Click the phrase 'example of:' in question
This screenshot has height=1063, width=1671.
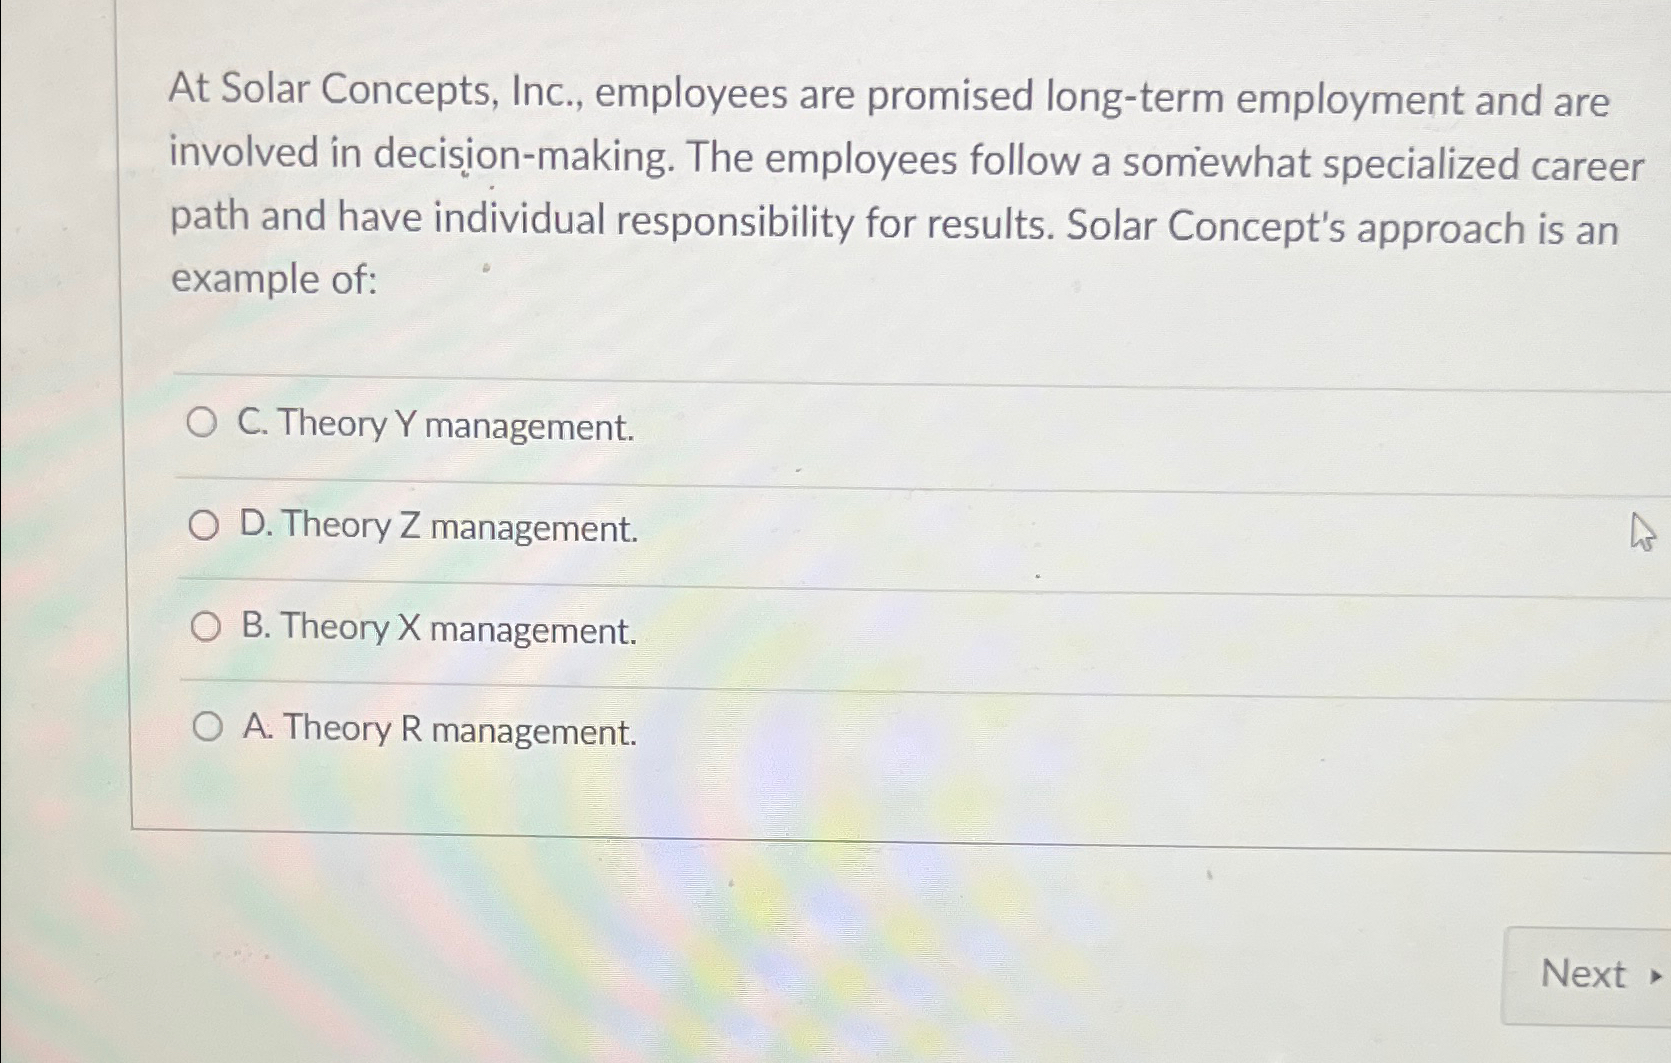click(x=271, y=281)
